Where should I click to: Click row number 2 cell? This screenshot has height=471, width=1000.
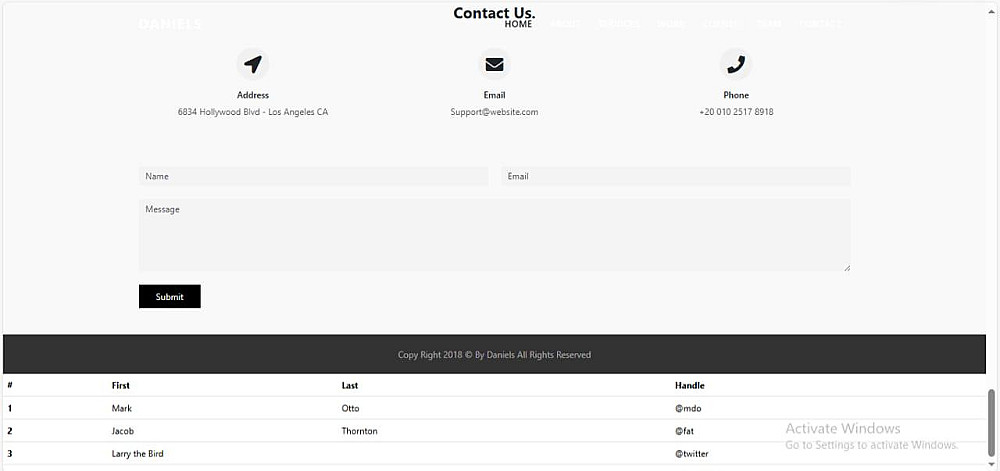click(x=10, y=431)
